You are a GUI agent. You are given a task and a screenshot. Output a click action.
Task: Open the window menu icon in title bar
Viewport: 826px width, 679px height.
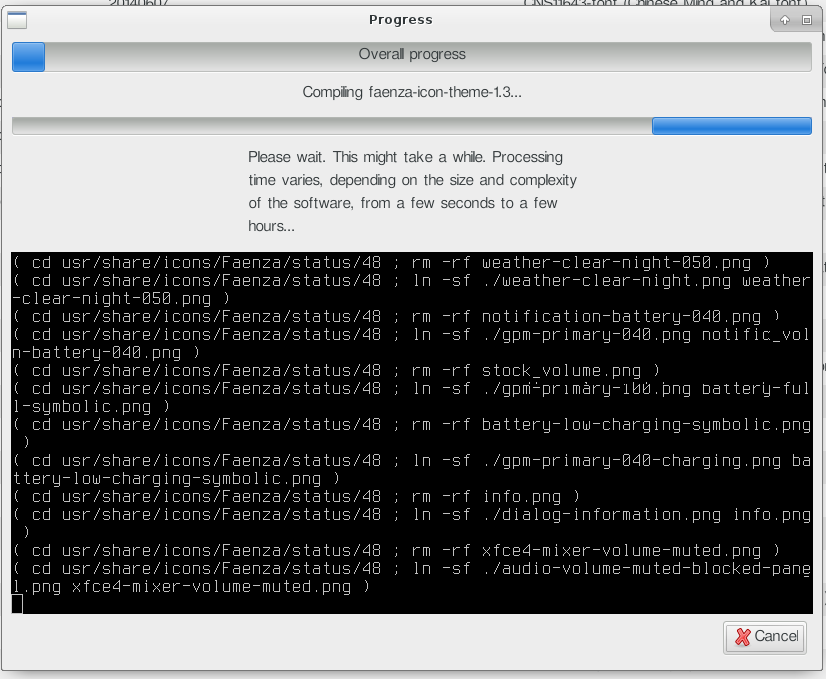17,21
